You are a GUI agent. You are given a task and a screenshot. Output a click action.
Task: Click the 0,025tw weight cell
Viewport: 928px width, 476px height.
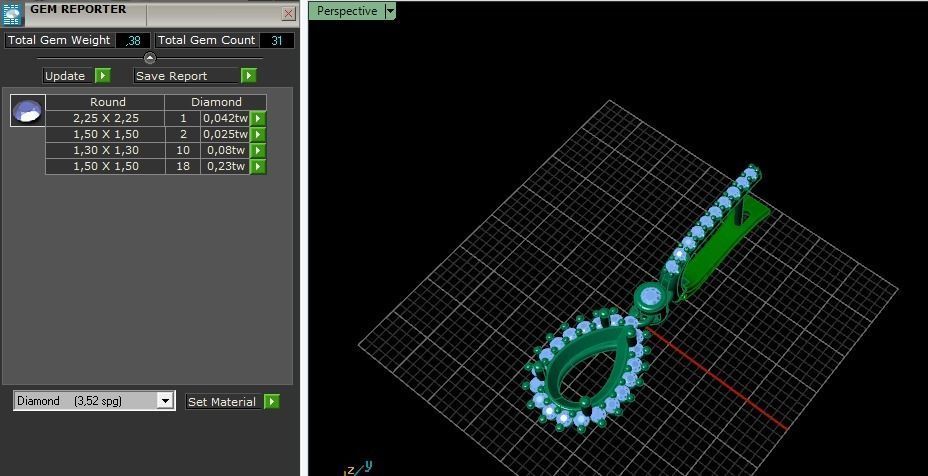(x=225, y=134)
